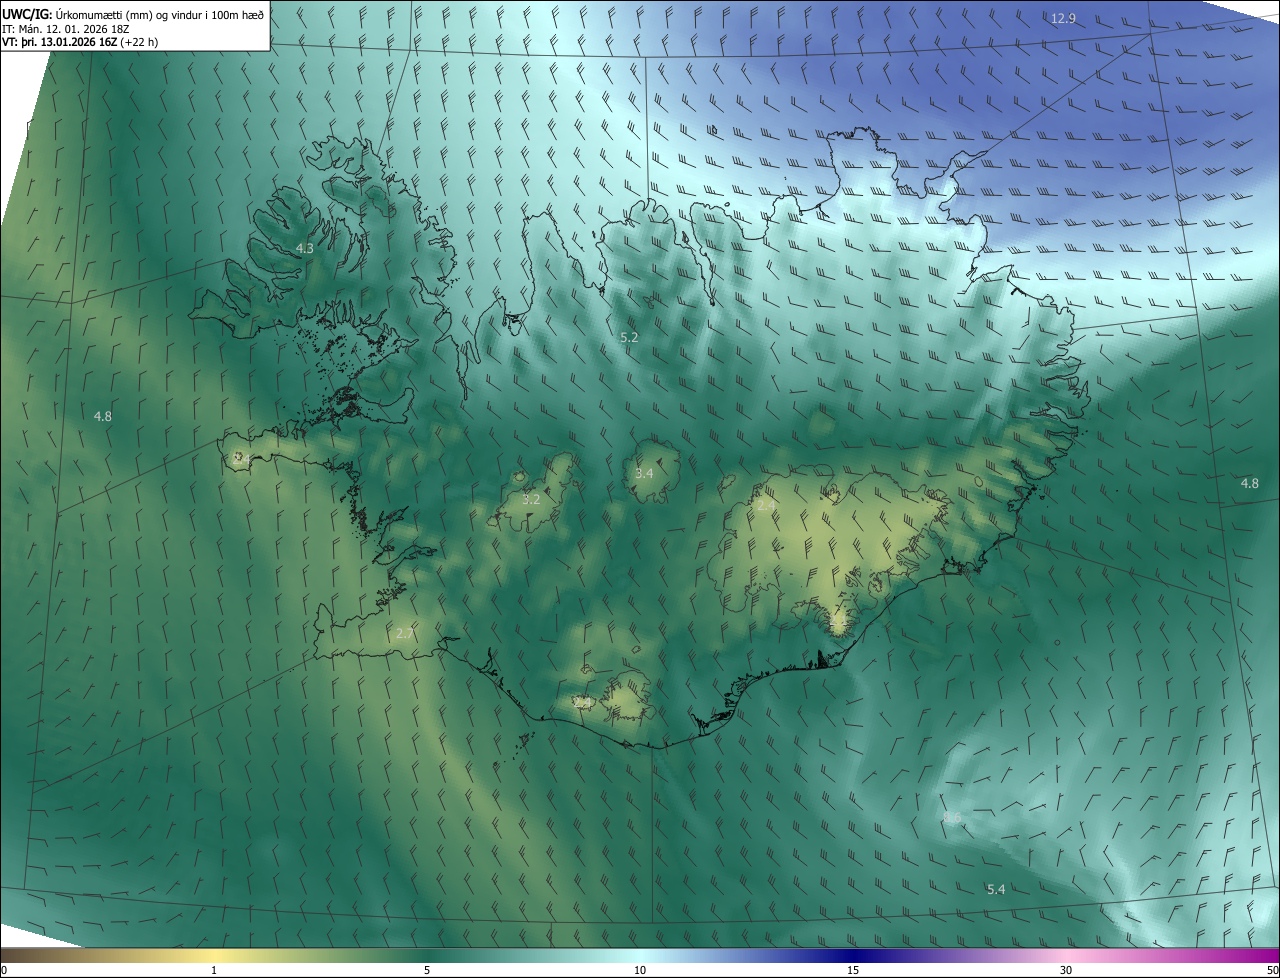Click the 'IT: Mán. 12. 01. 2026 18Z' line

coord(66,28)
